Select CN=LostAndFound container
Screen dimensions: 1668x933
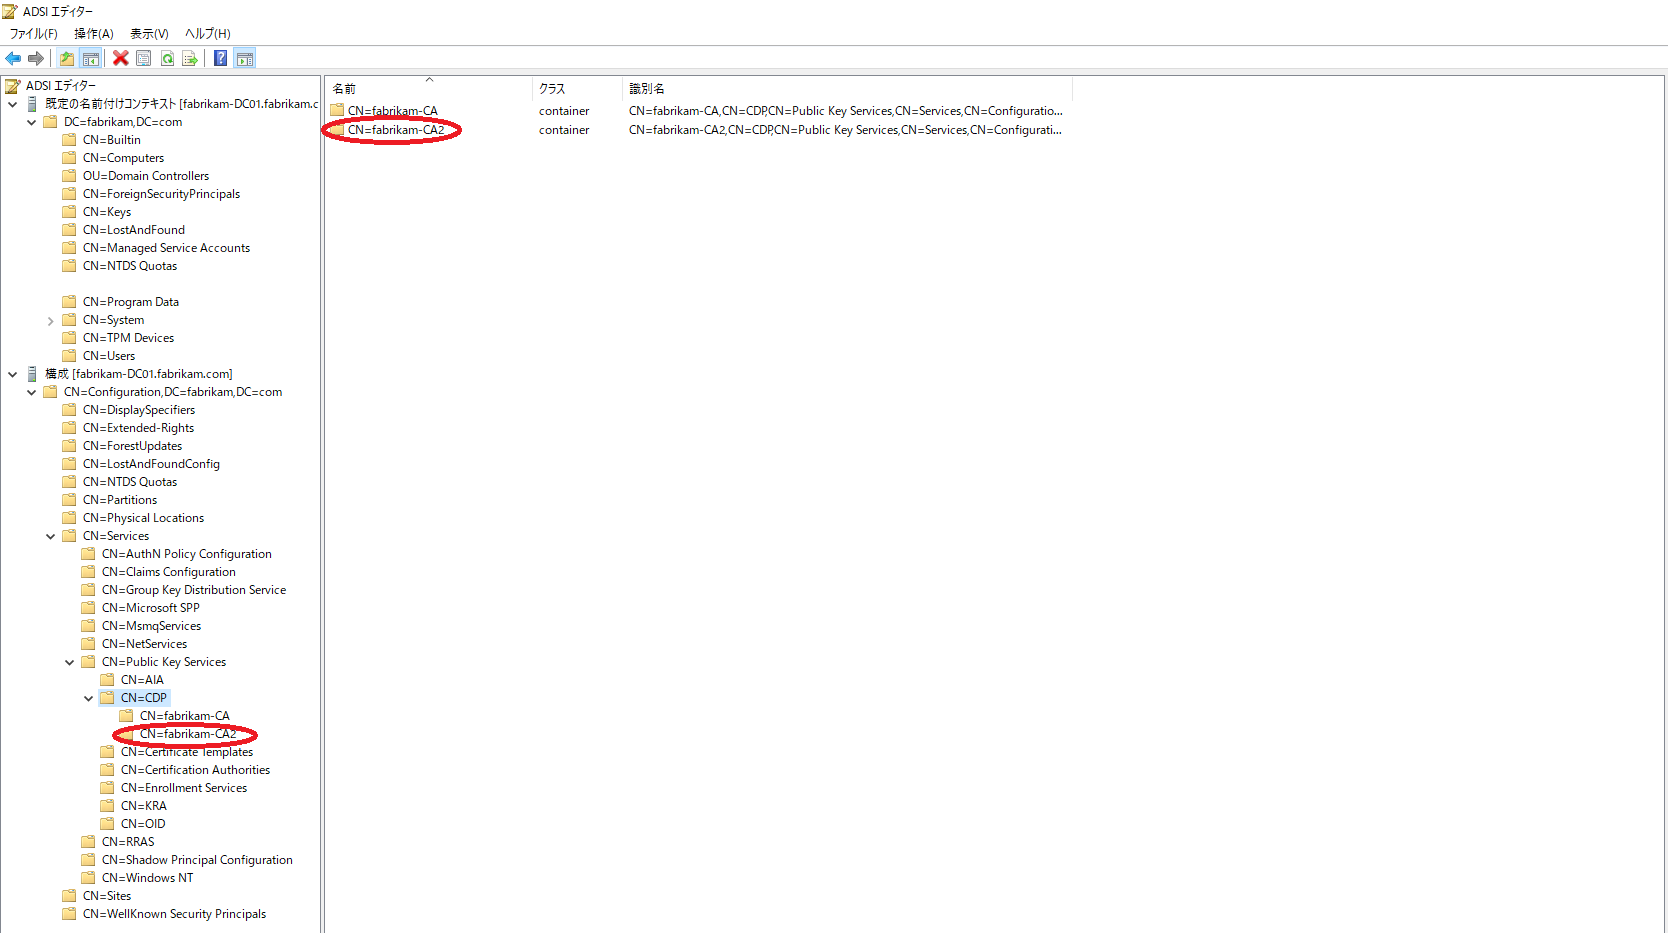134,230
